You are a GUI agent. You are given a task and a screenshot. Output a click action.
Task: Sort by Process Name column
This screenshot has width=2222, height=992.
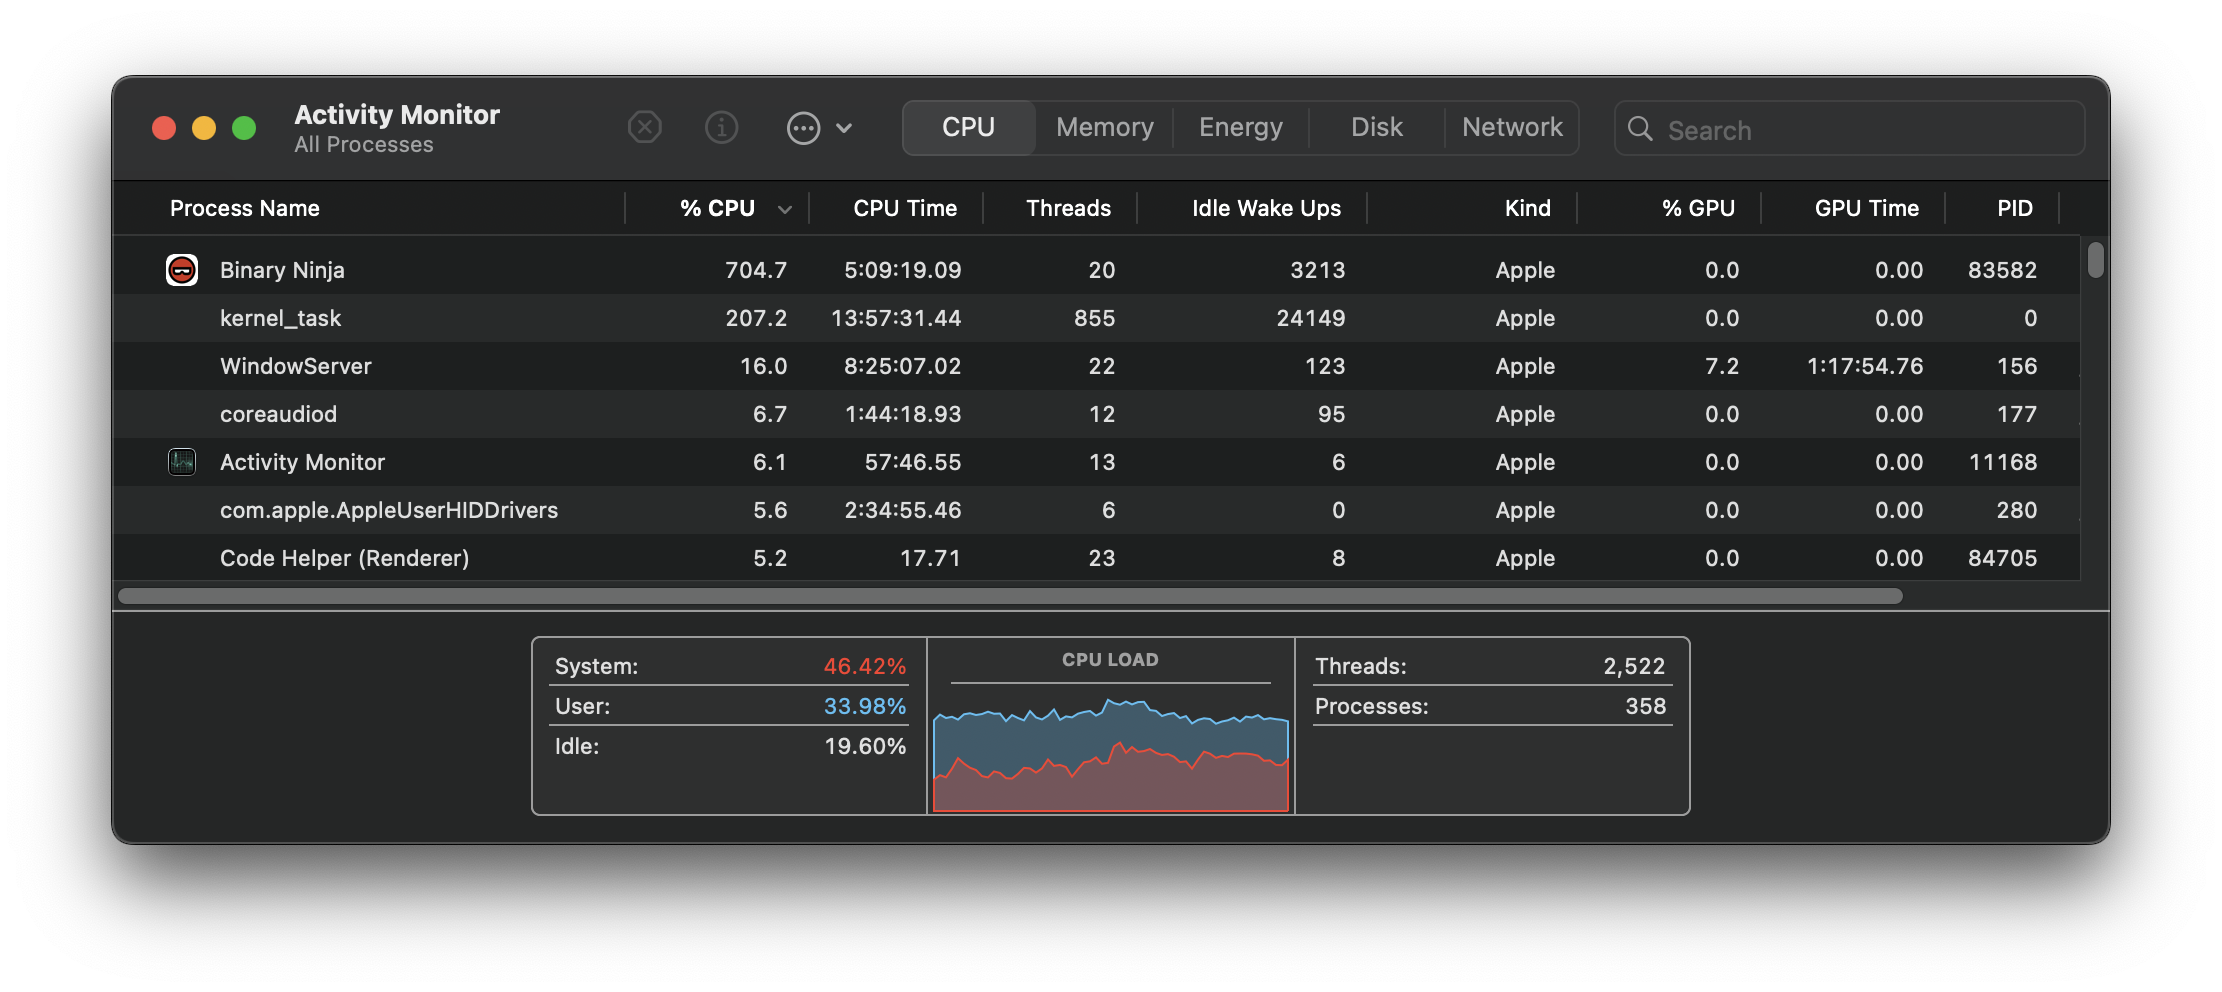[245, 208]
